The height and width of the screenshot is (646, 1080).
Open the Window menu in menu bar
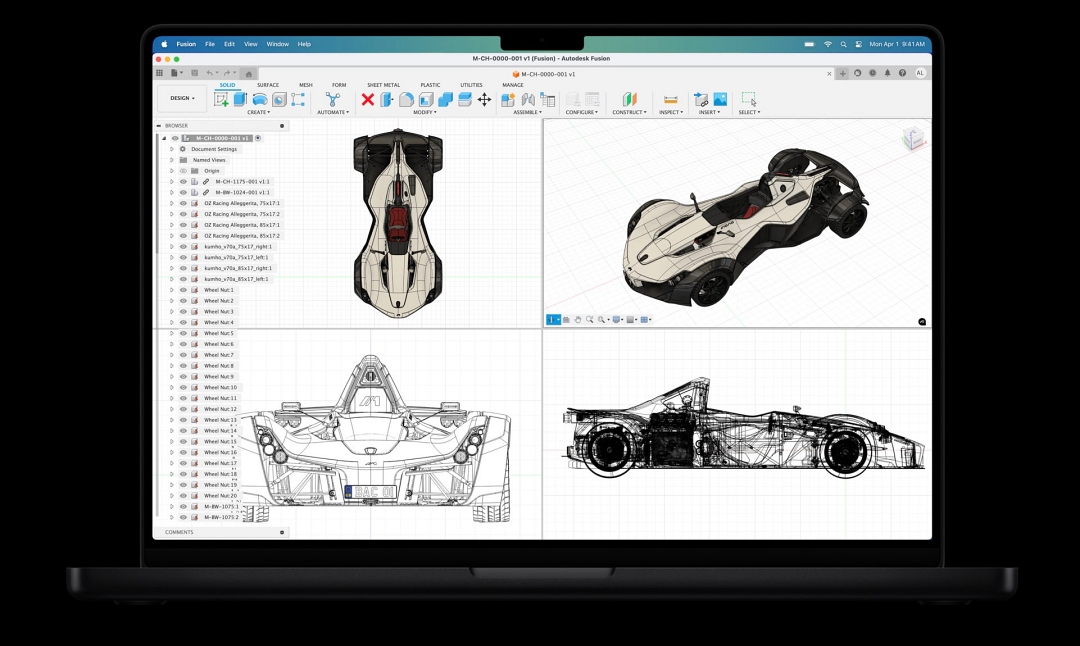[278, 44]
